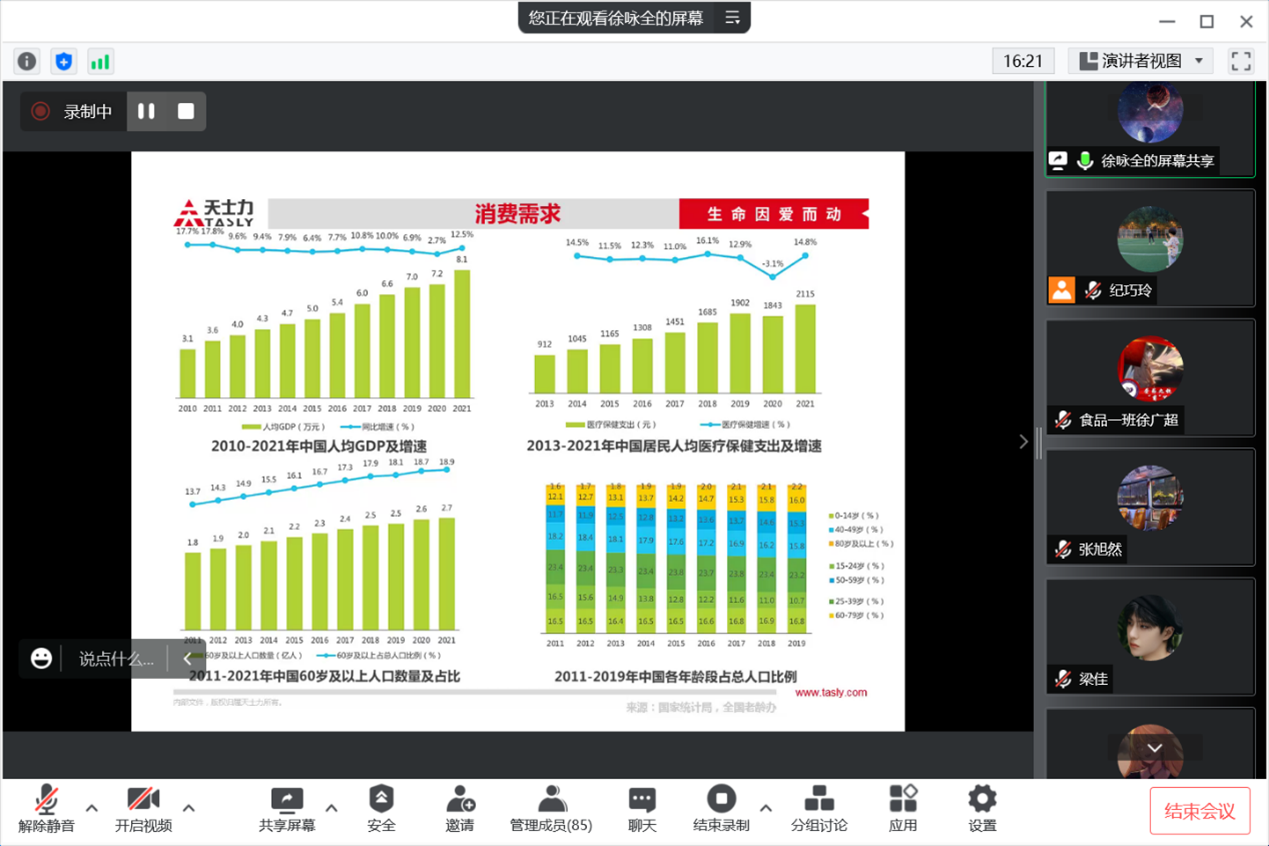Image resolution: width=1269 pixels, height=846 pixels.
Task: Open the screen-viewing banner options menu
Action: point(733,18)
